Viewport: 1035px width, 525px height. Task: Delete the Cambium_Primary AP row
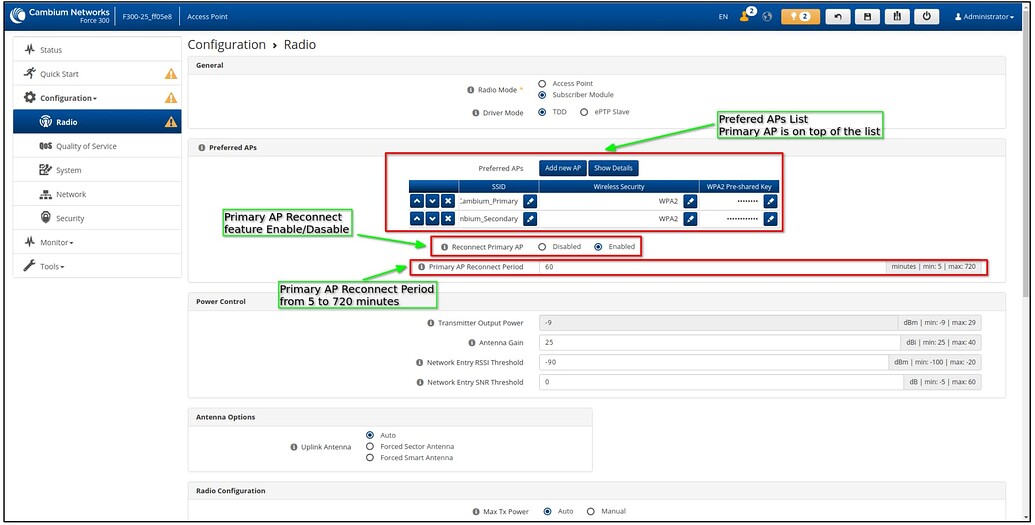coord(448,201)
